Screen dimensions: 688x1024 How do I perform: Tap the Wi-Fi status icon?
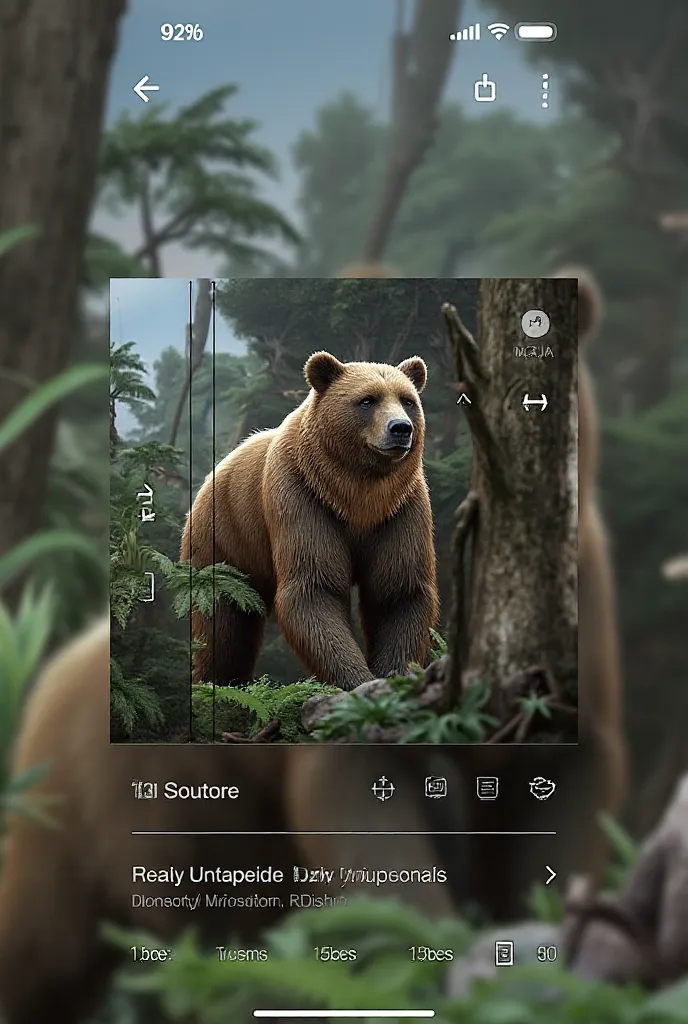pyautogui.click(x=498, y=31)
